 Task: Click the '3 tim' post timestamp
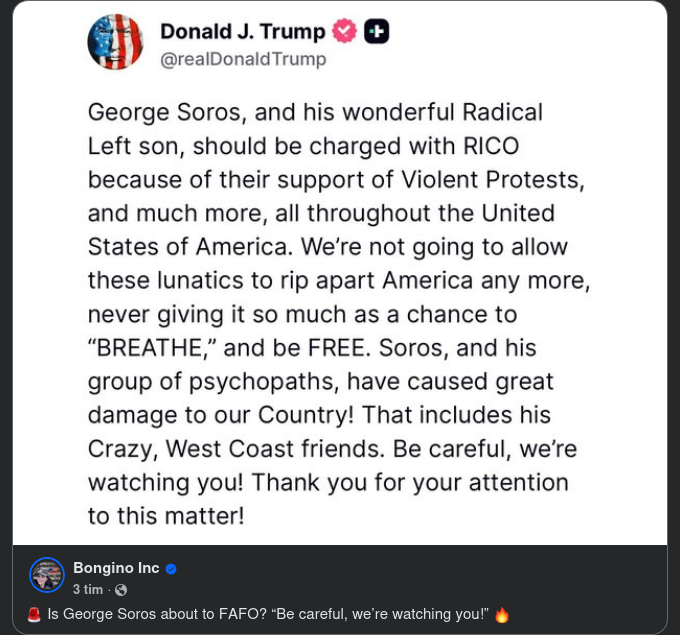(88, 590)
